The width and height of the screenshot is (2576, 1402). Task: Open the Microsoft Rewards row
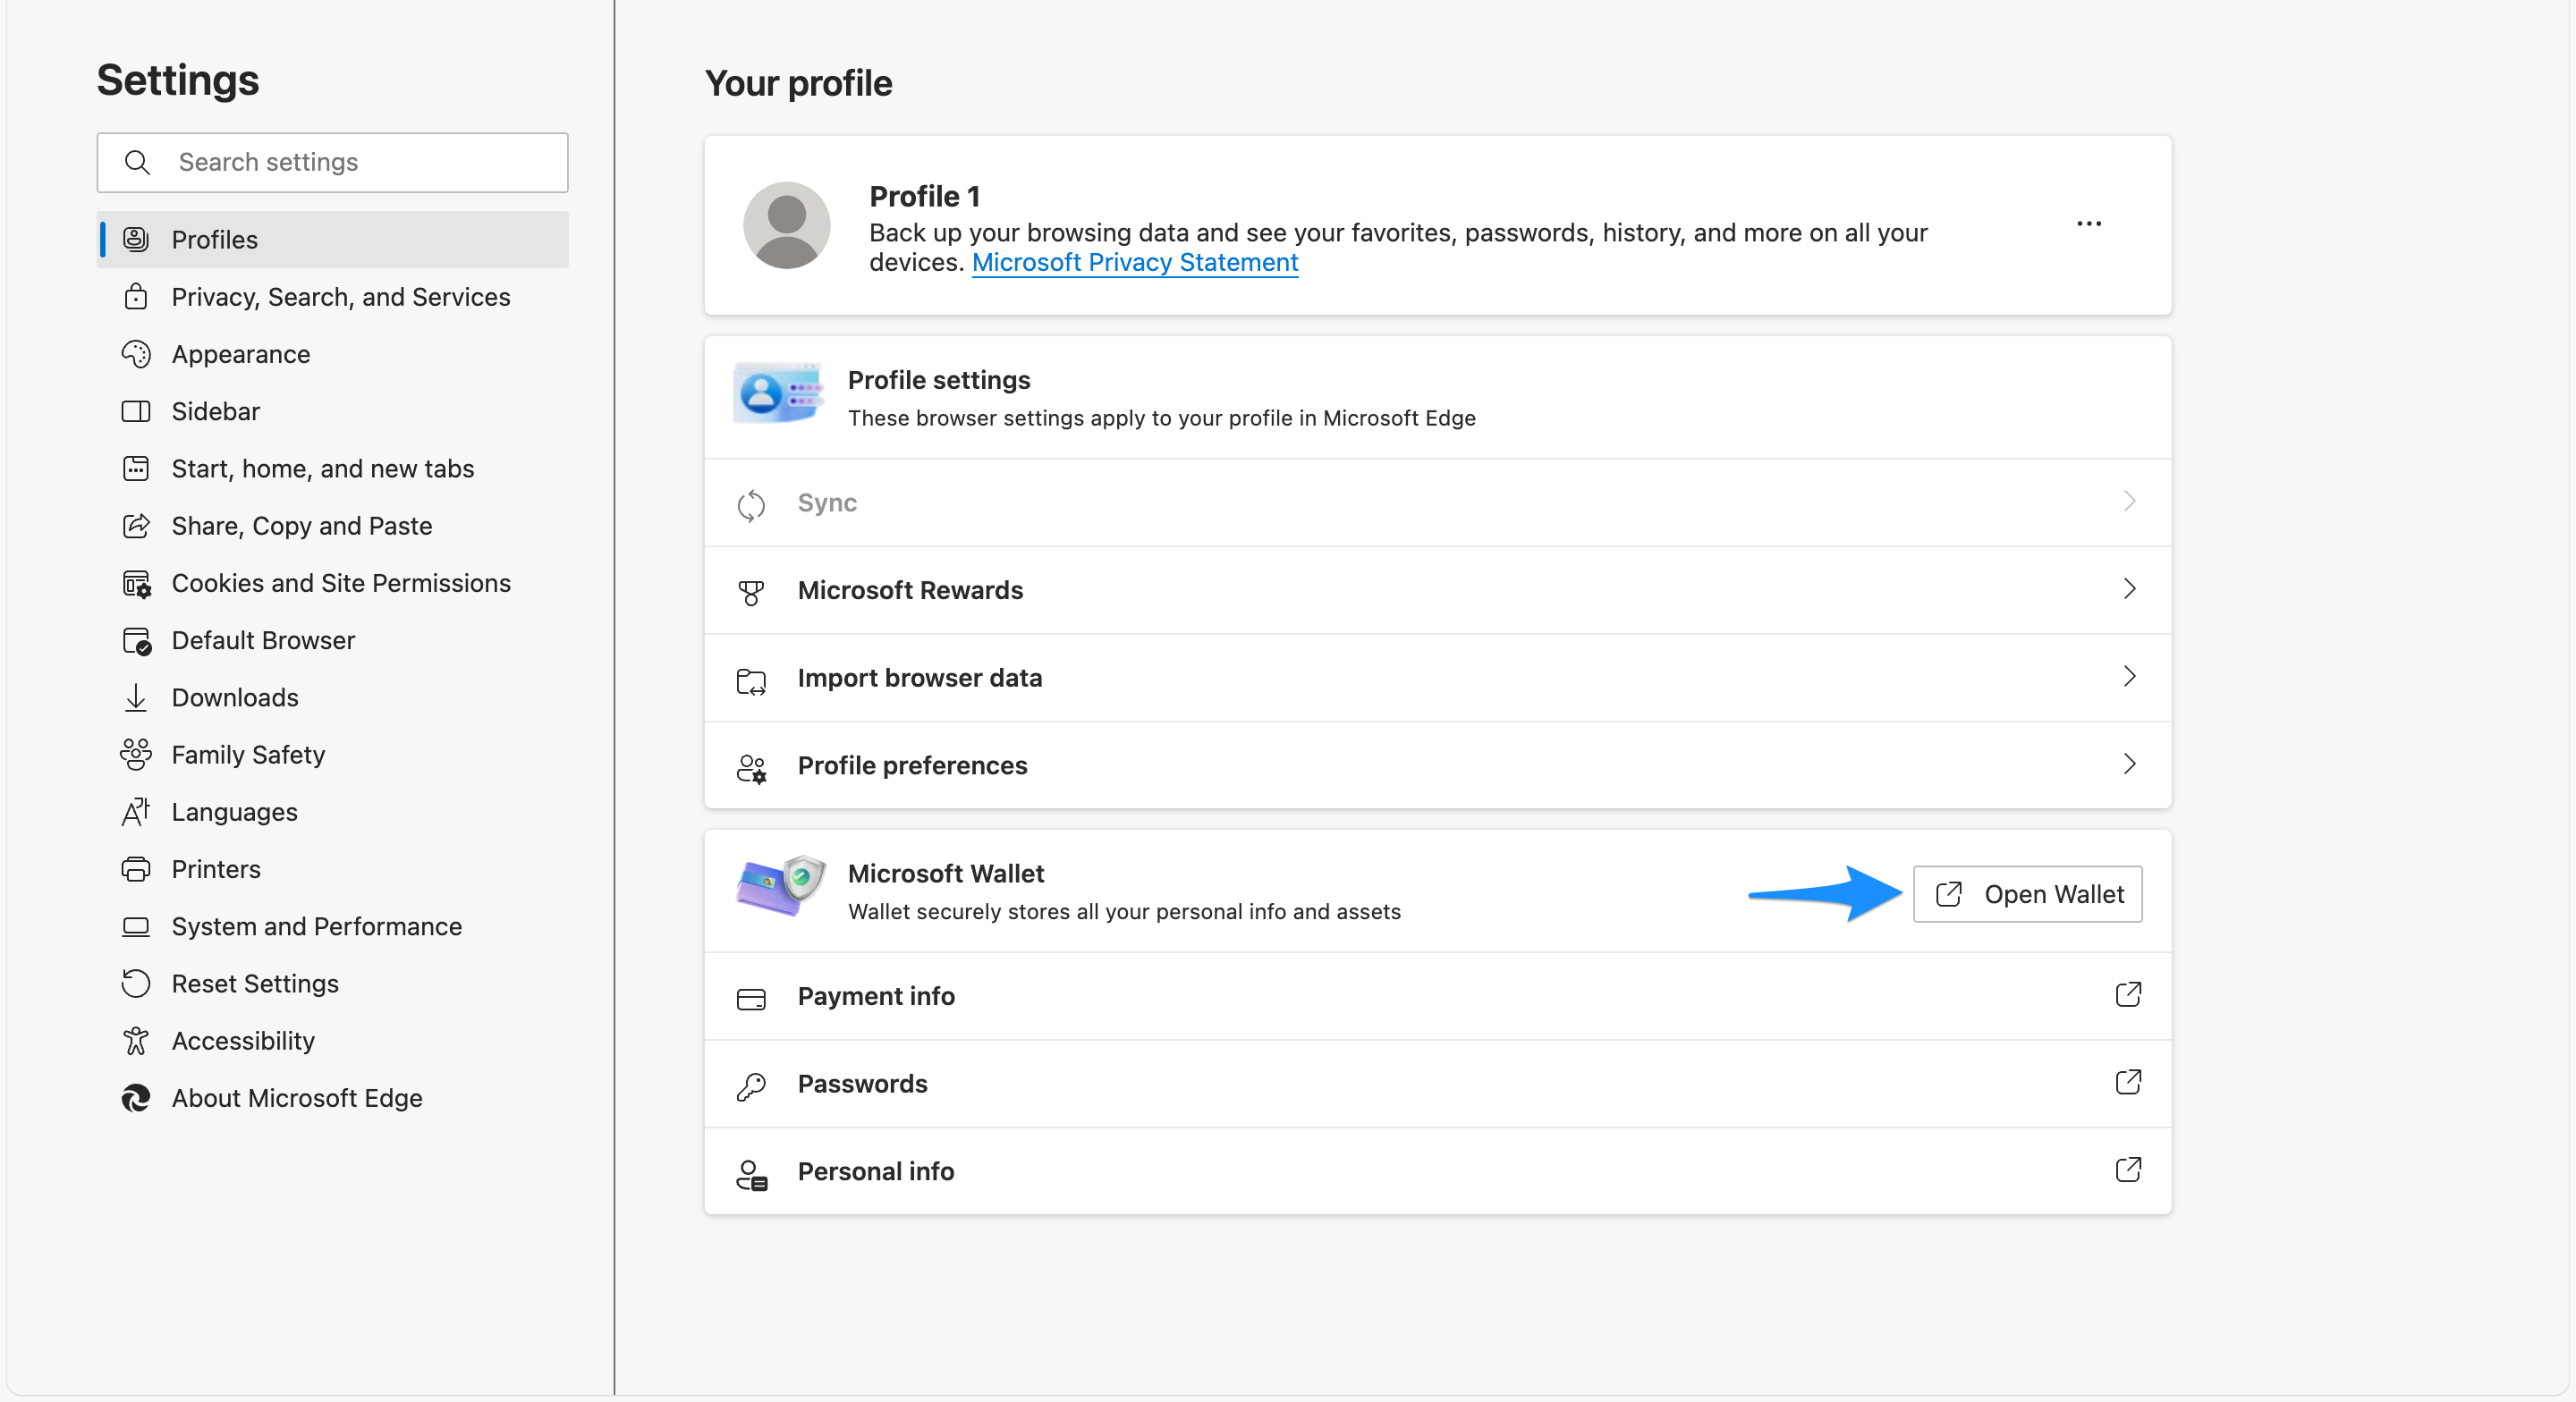[1438, 590]
